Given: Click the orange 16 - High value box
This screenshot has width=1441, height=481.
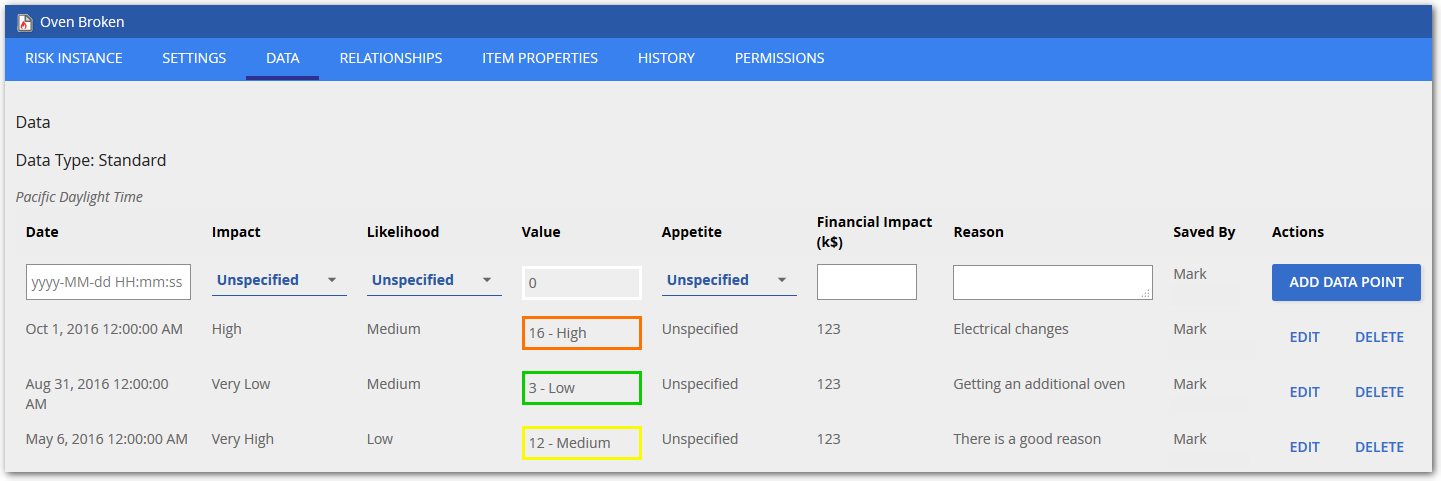Looking at the screenshot, I should click(x=581, y=333).
